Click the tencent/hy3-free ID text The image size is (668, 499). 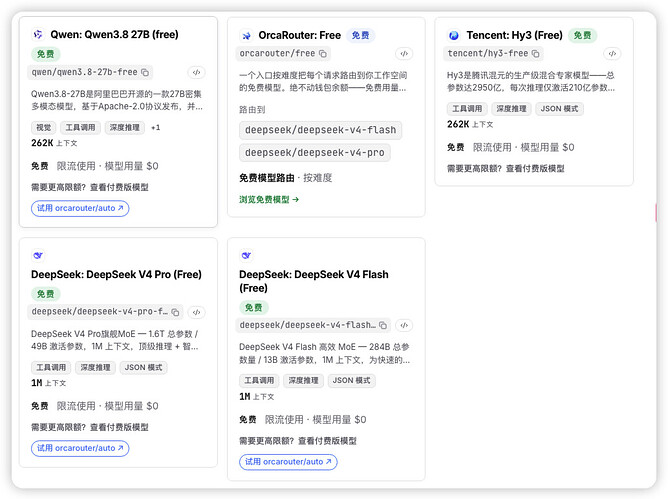click(x=488, y=54)
